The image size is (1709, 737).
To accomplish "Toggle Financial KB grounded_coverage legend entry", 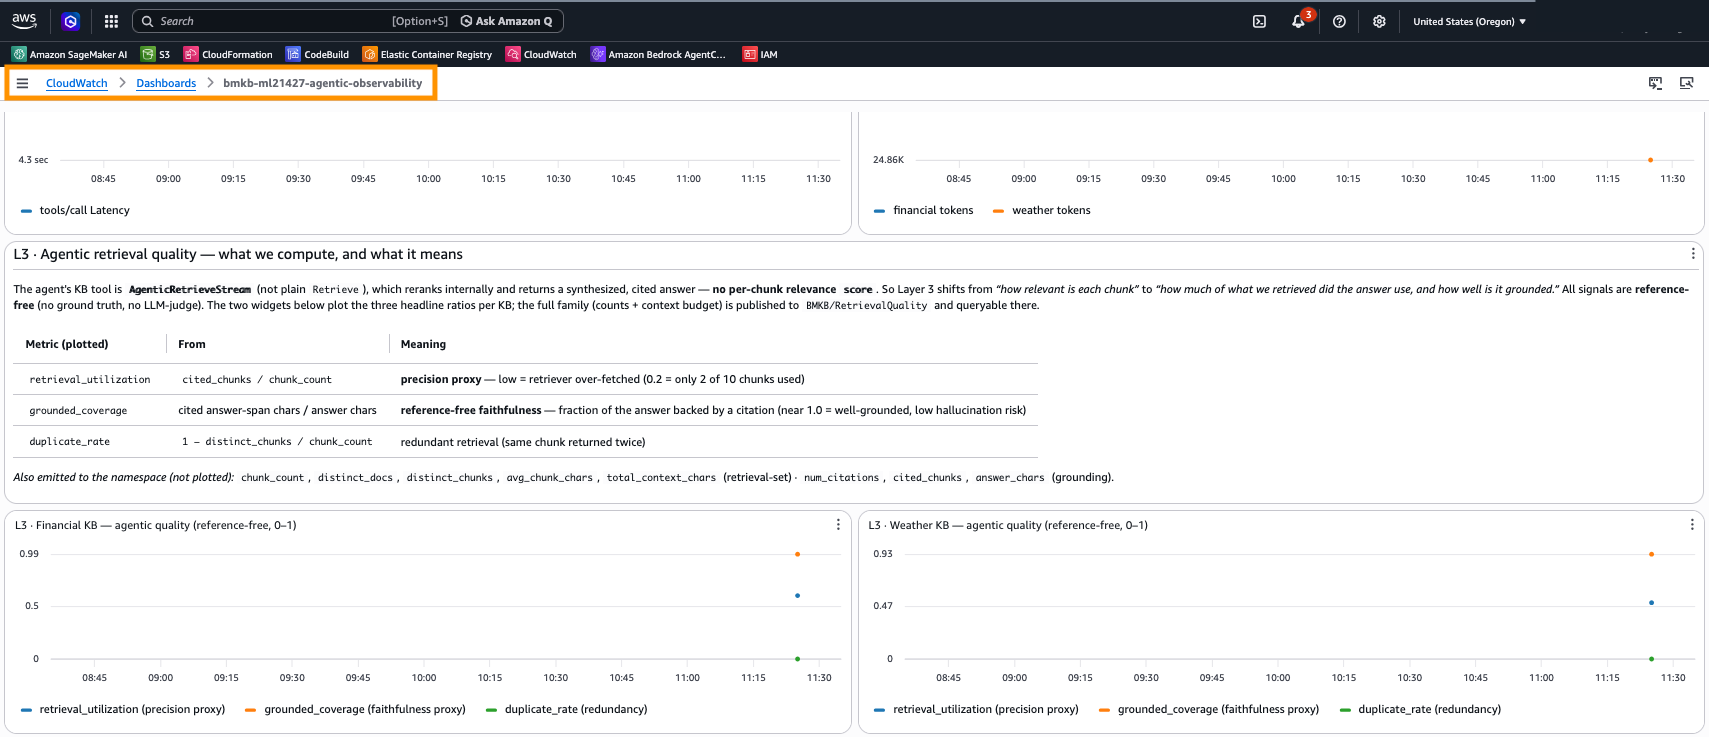I will pyautogui.click(x=355, y=709).
